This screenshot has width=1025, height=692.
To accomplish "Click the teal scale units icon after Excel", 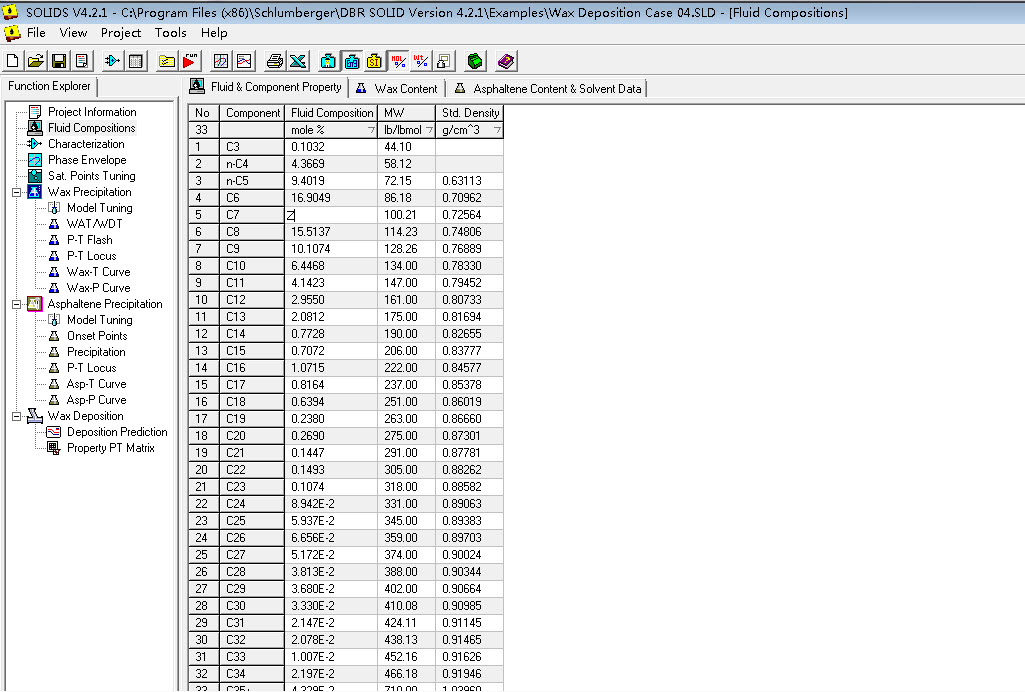I will [x=328, y=61].
